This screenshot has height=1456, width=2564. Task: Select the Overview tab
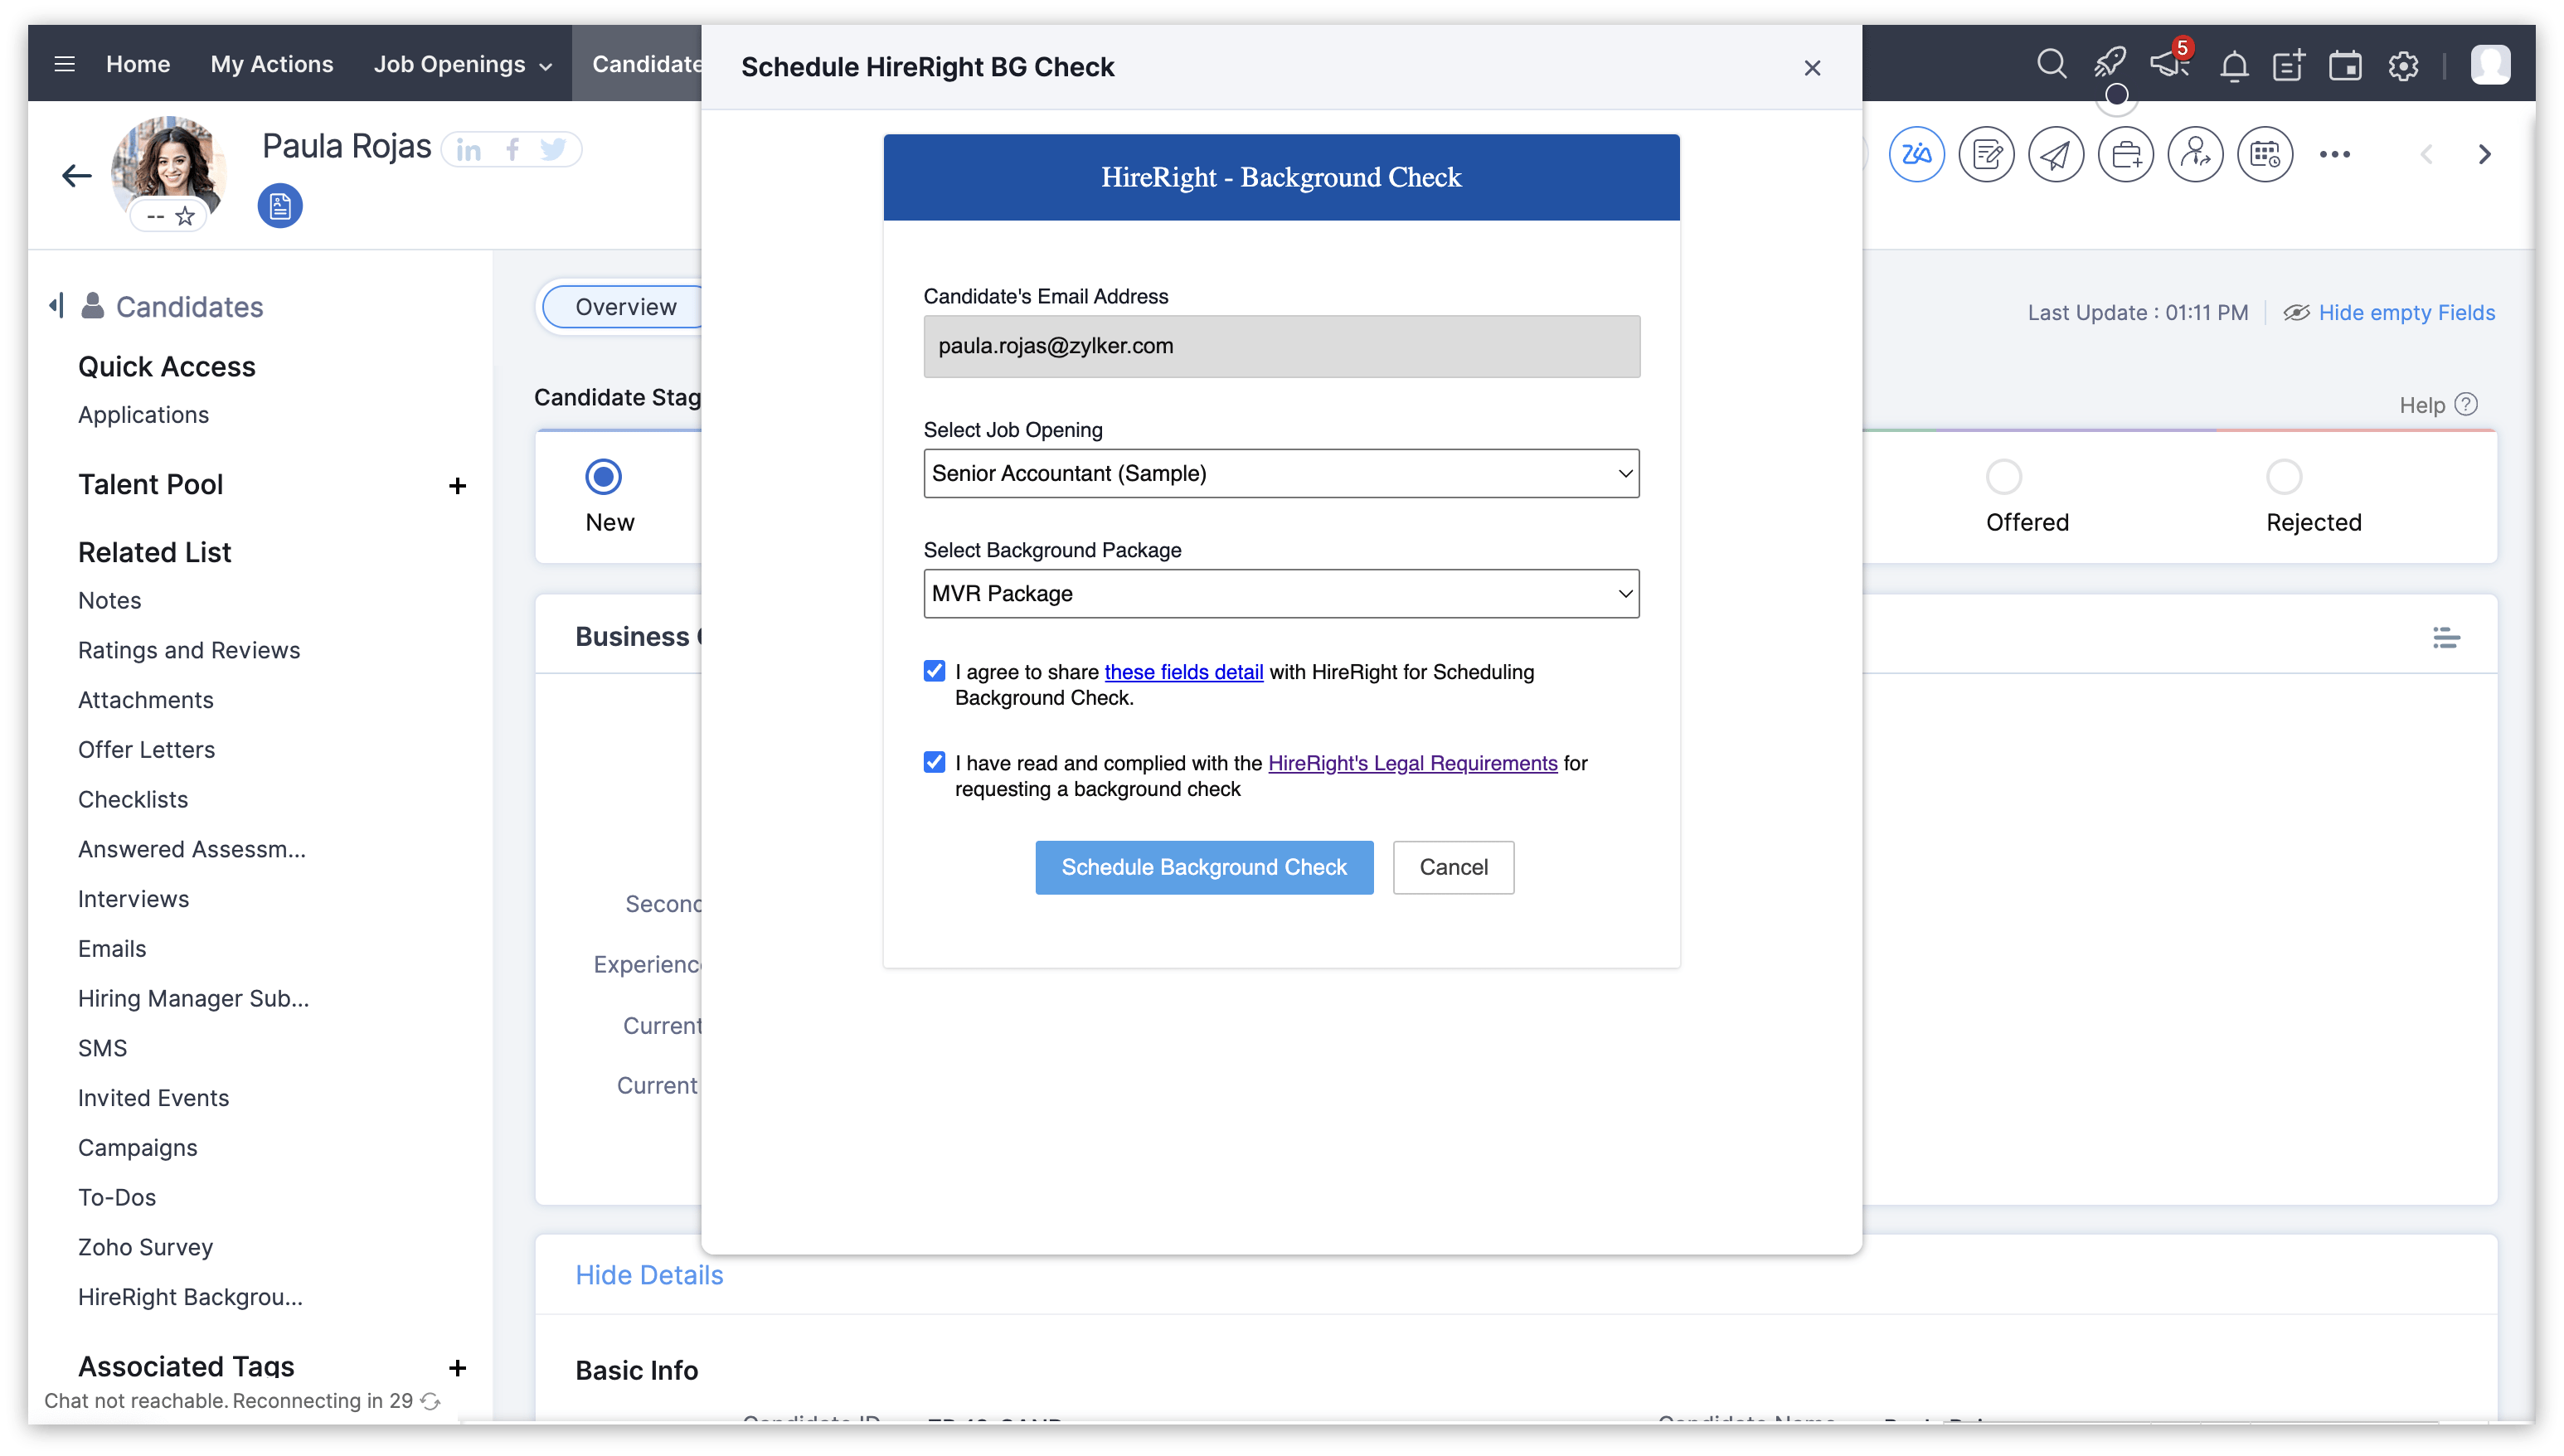point(625,307)
